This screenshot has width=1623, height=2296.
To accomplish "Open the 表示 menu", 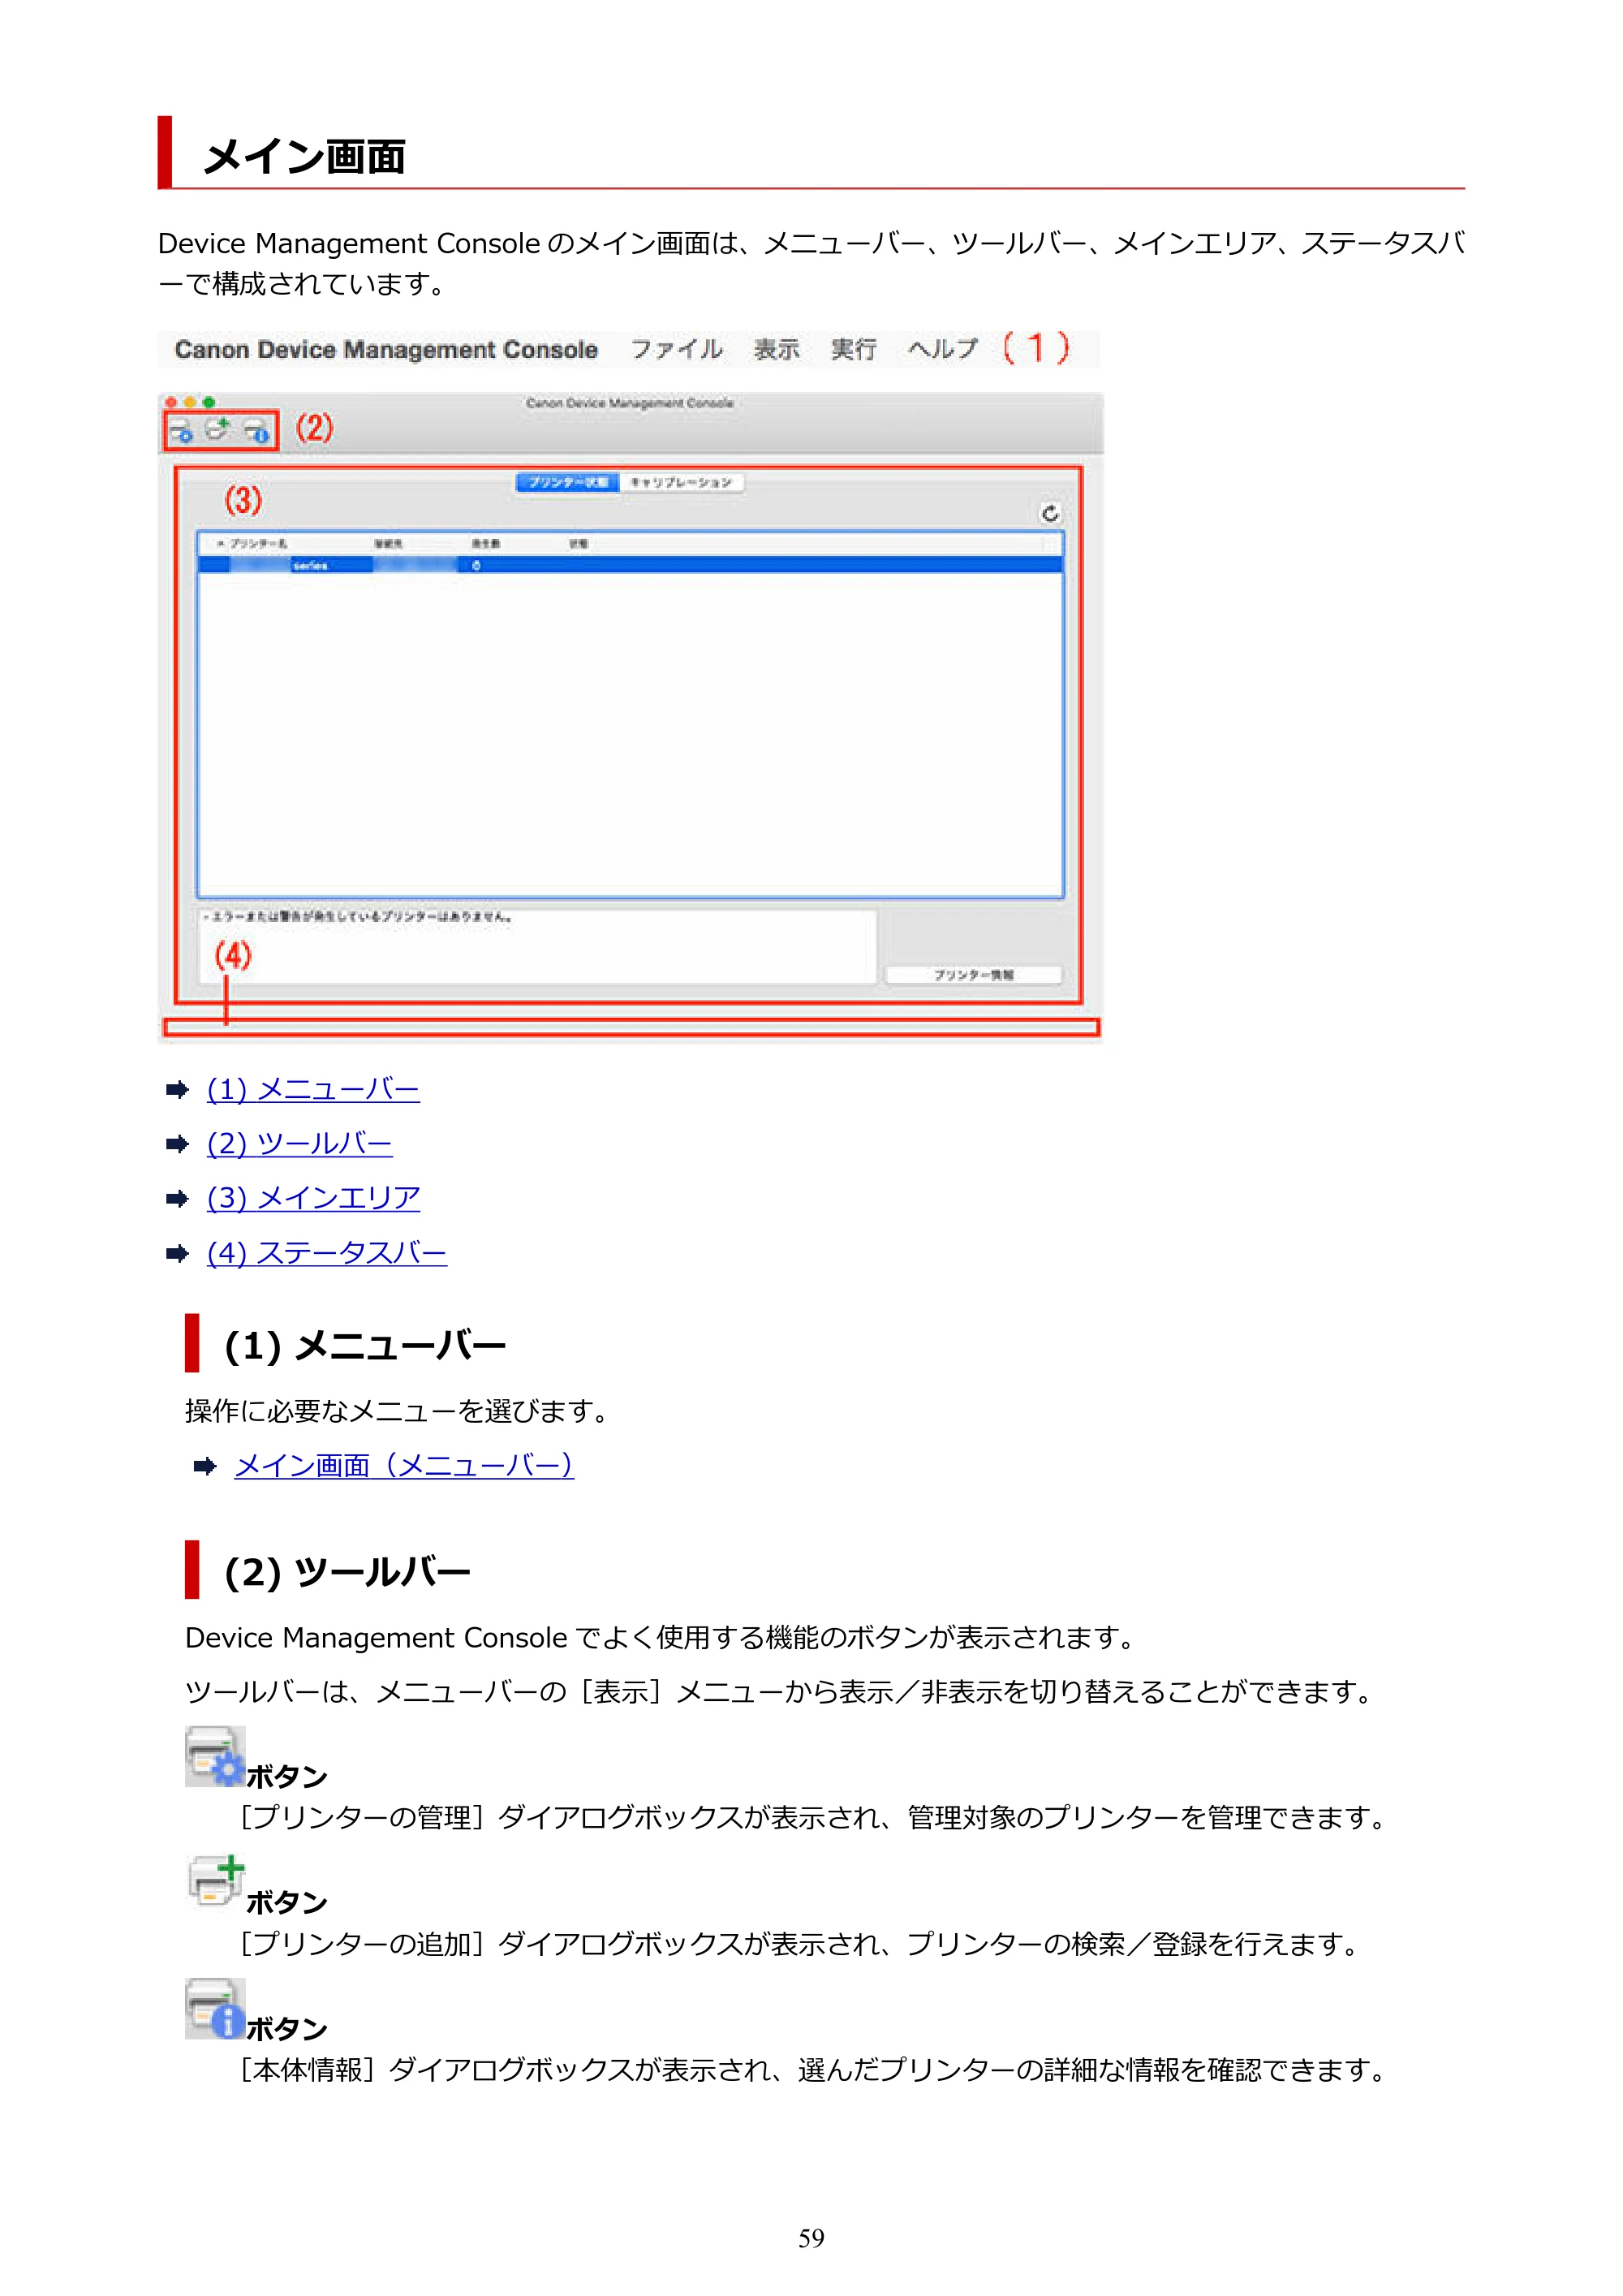I will click(x=776, y=349).
